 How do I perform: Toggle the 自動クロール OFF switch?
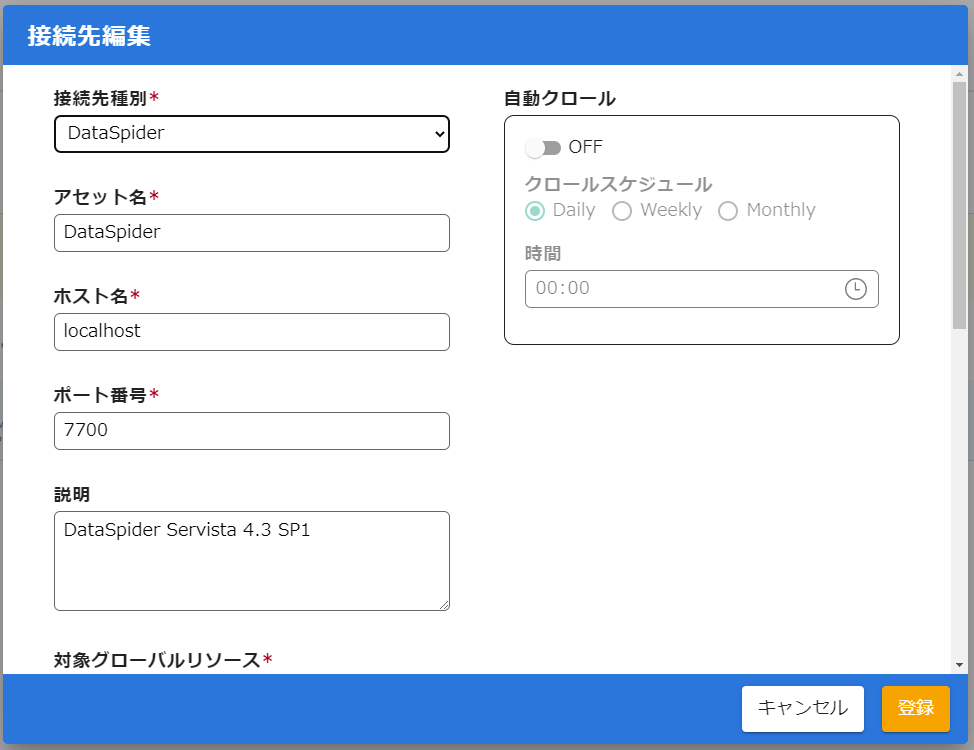tap(543, 148)
